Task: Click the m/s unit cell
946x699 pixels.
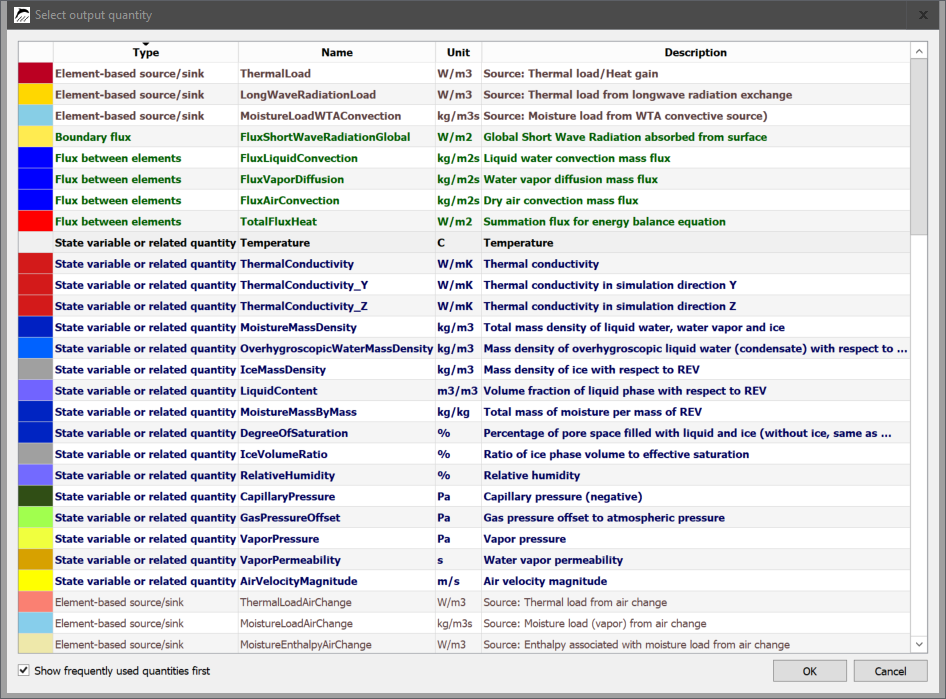Action: 459,581
